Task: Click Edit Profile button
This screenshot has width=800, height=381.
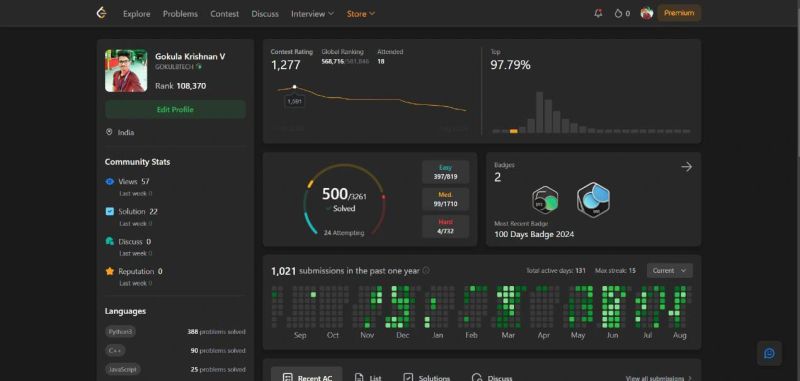Action: (175, 110)
